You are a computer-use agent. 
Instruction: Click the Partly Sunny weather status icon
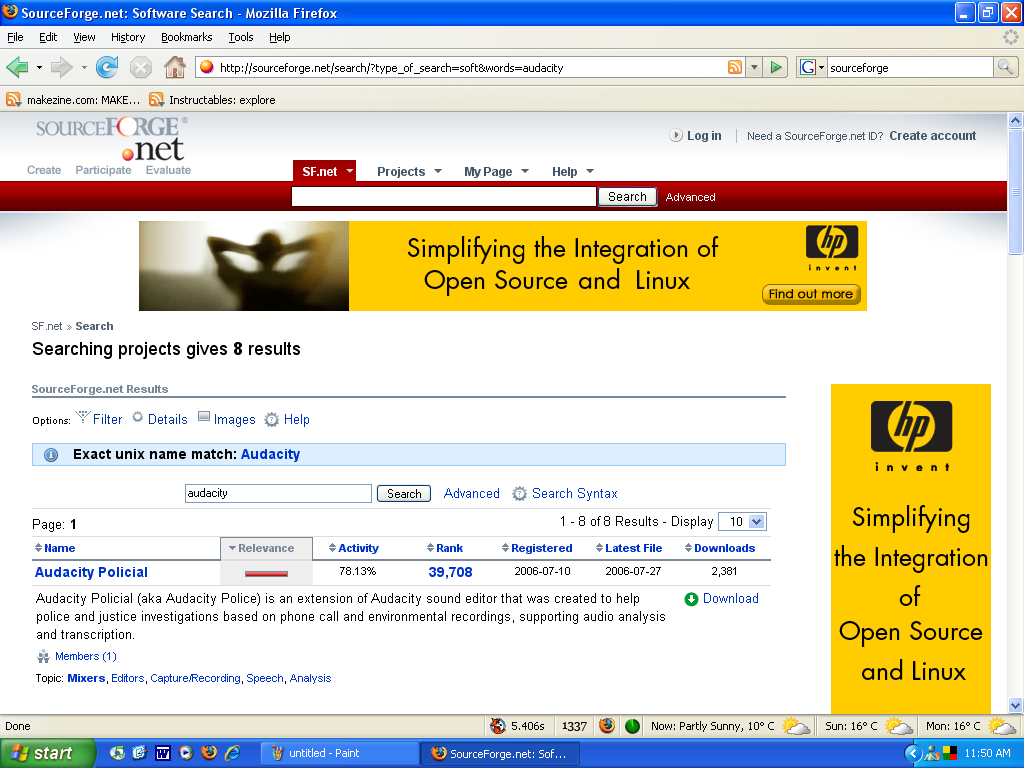[x=795, y=726]
